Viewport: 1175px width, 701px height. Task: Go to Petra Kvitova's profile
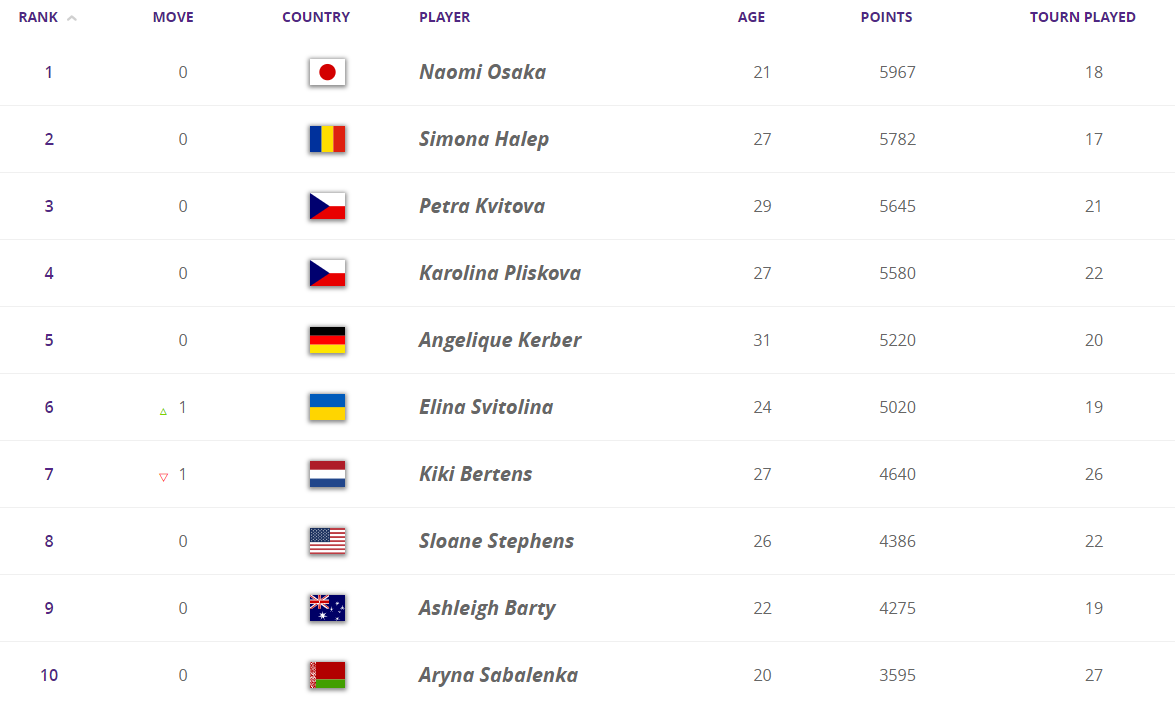click(x=482, y=206)
